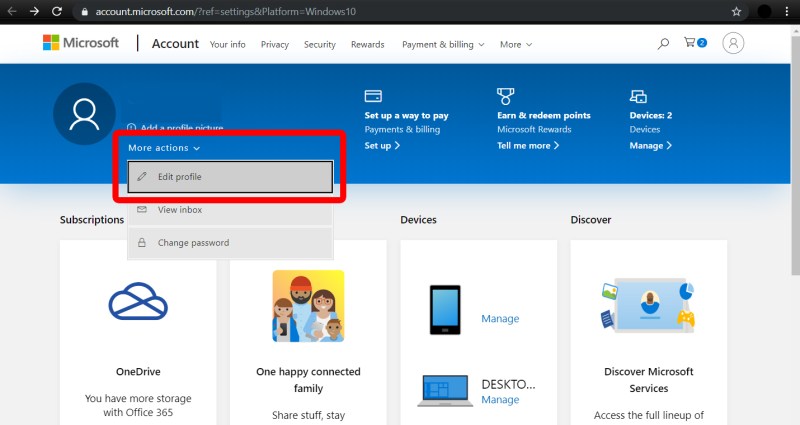
Task: Click Manage under DESKTO...
Action: pyautogui.click(x=500, y=400)
